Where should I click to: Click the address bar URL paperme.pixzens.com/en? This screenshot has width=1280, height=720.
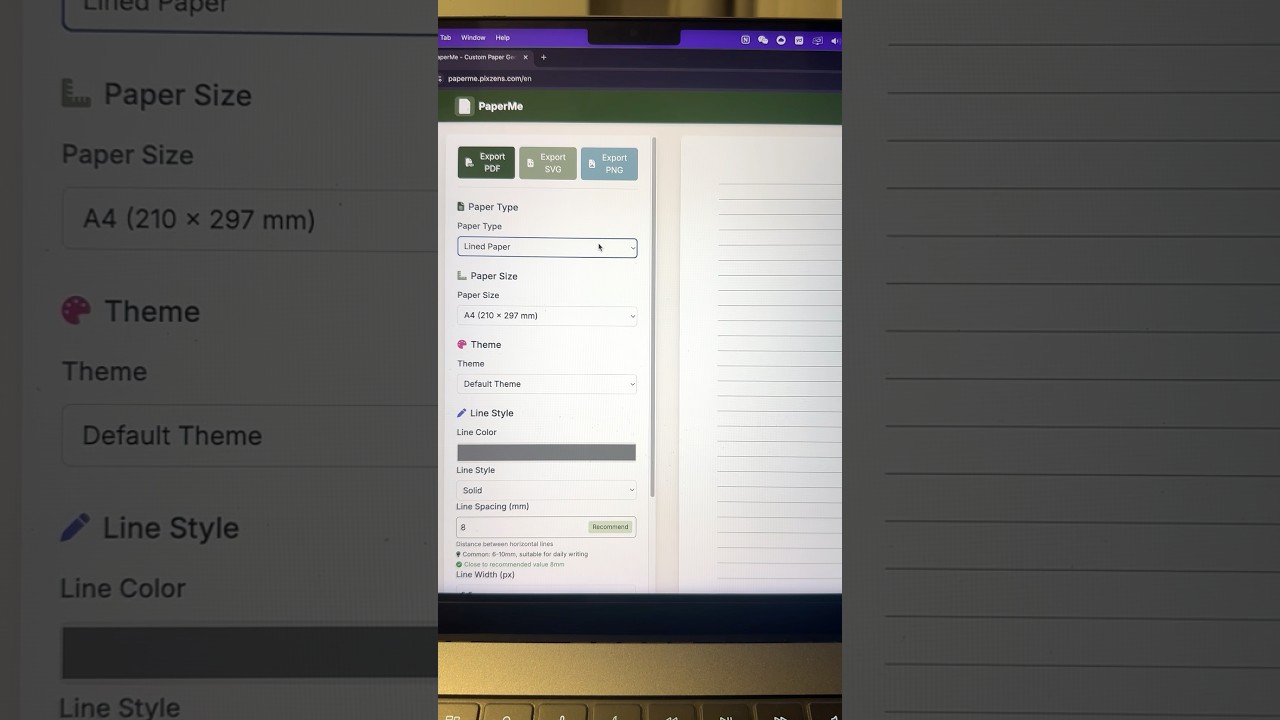coord(490,78)
